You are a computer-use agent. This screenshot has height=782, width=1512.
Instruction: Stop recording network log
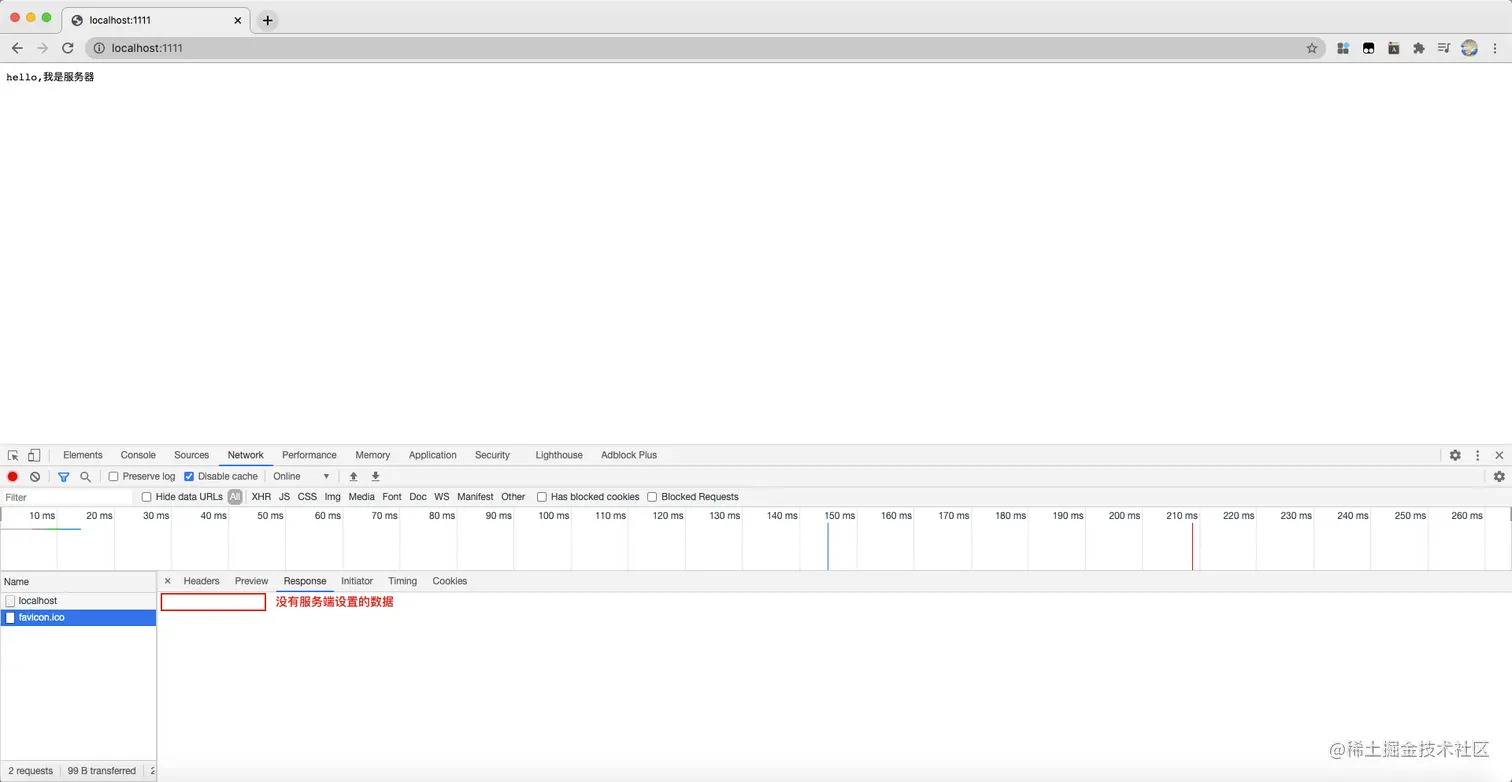click(x=13, y=477)
